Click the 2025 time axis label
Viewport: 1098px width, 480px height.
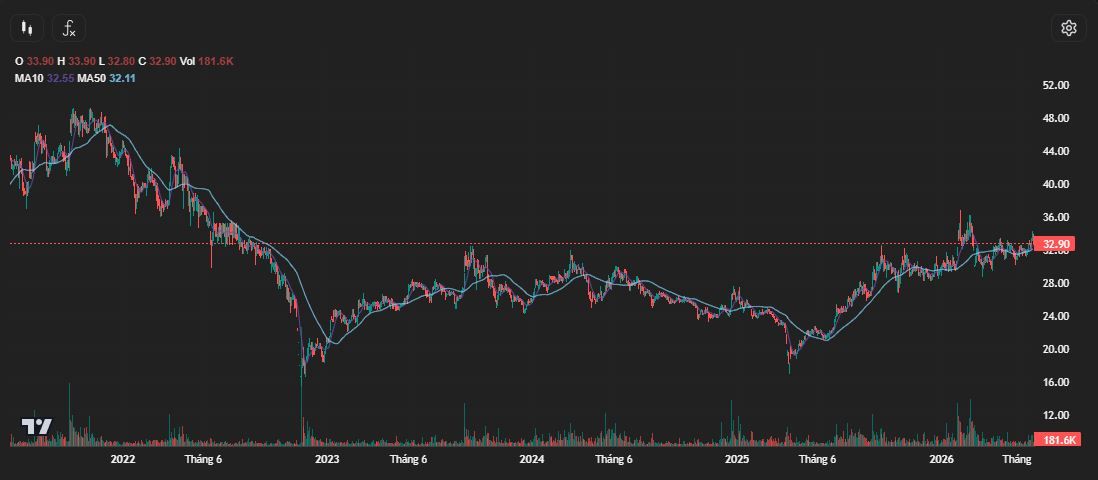pyautogui.click(x=737, y=460)
